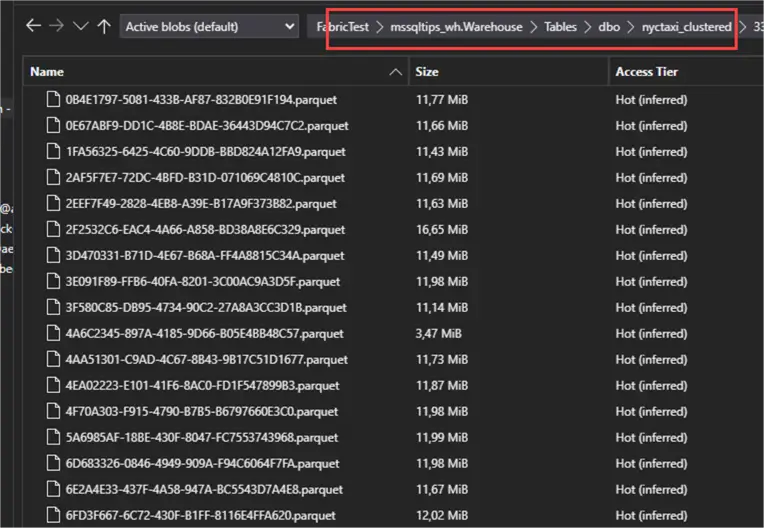The width and height of the screenshot is (764, 528).
Task: Click the 12,02 MiB size value
Action: 441,515
